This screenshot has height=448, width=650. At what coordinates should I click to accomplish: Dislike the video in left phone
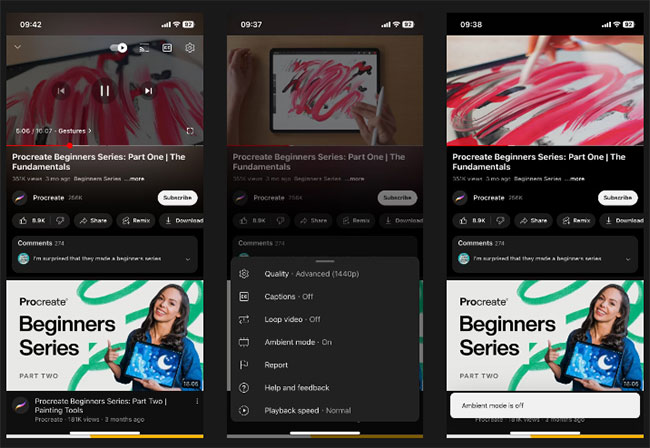(x=60, y=220)
